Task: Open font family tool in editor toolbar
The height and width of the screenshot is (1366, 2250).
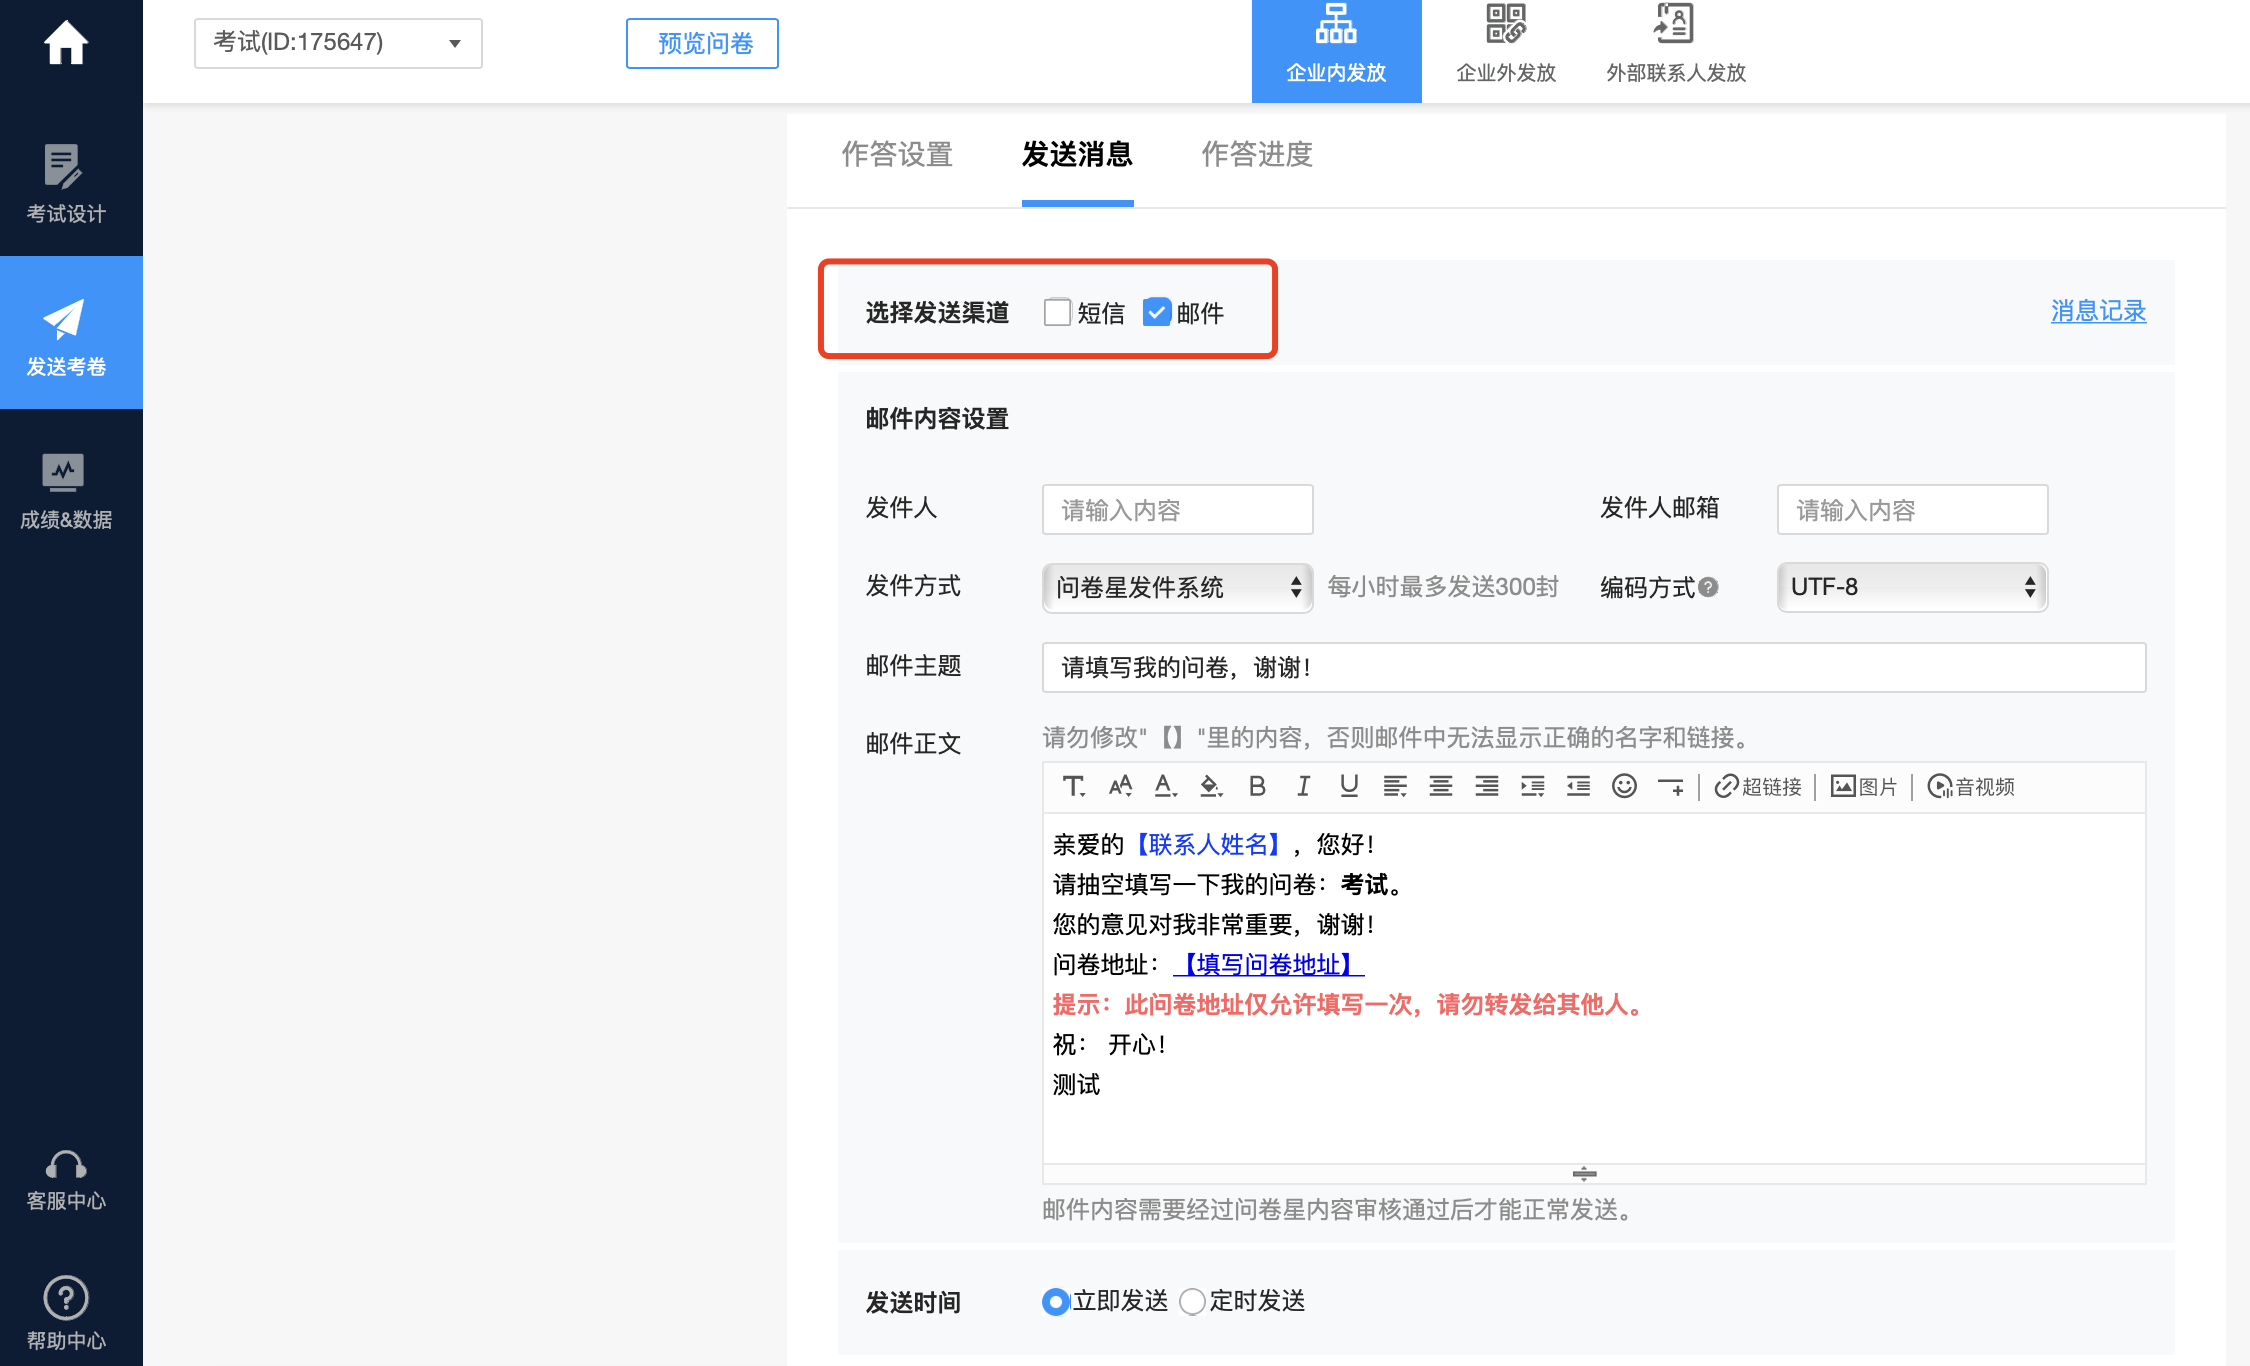Action: [1074, 787]
